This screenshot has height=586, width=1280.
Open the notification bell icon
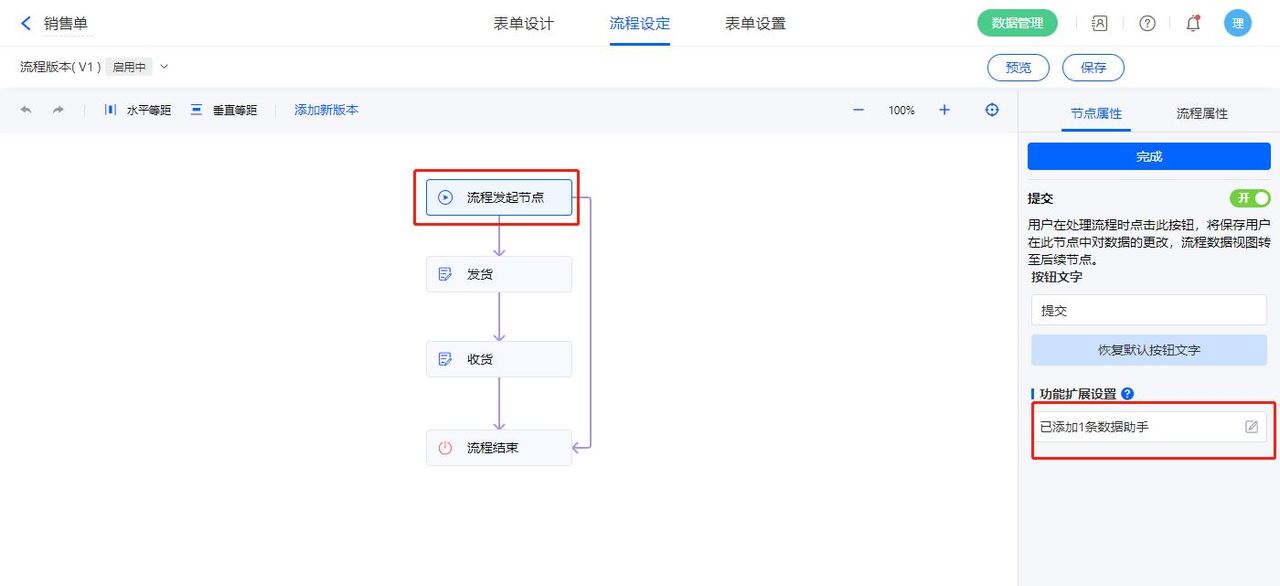click(1193, 22)
